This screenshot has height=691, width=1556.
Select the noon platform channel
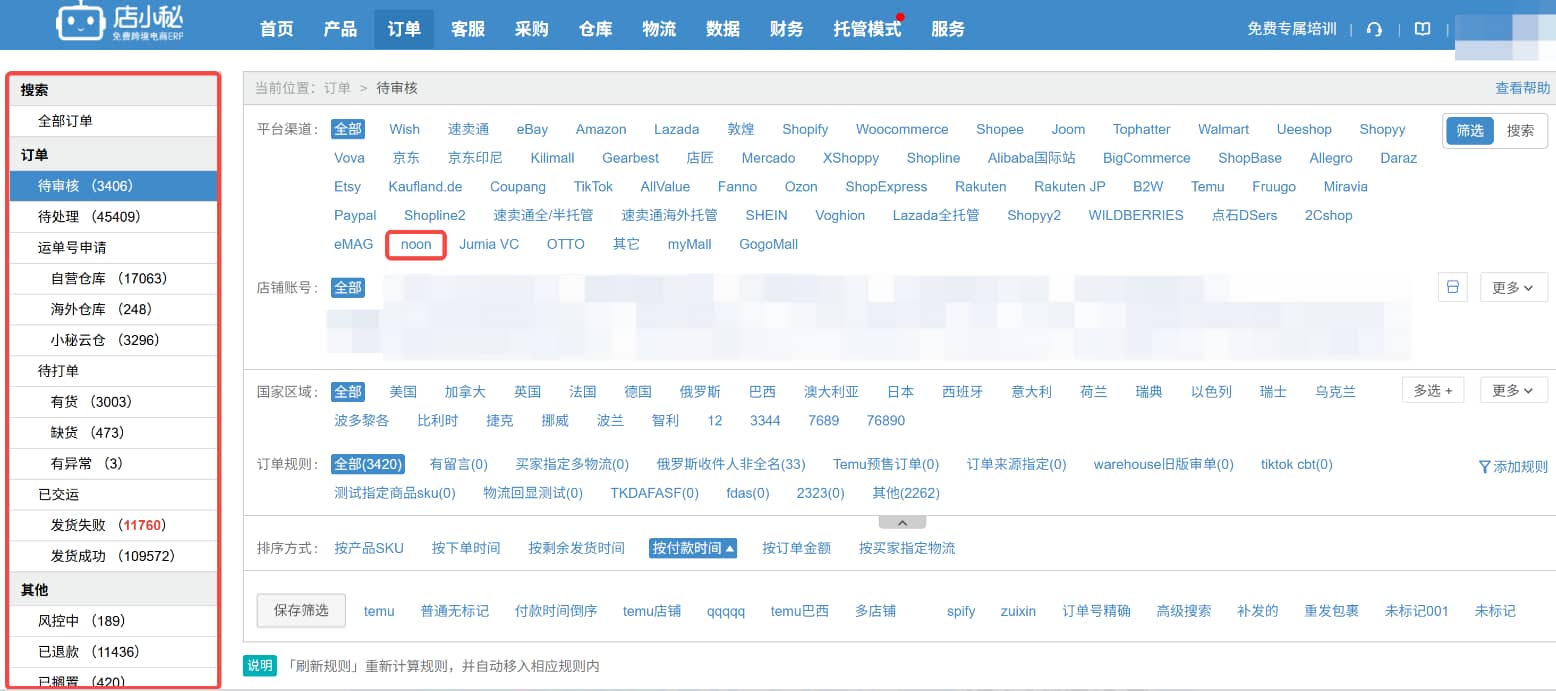[x=416, y=244]
